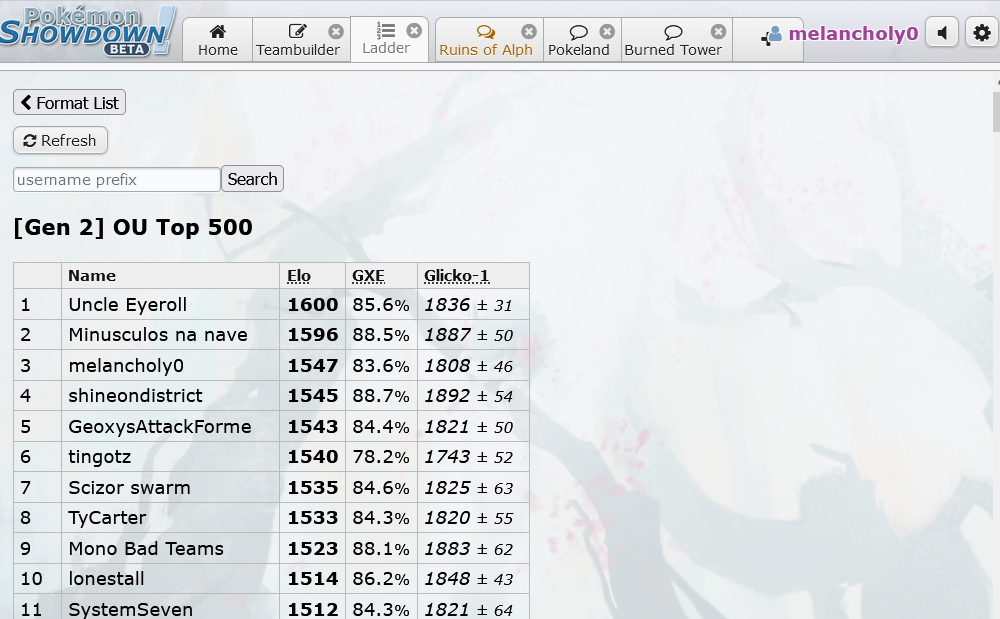Close the Burned Tower chat tab
This screenshot has height=619, width=1000.
pos(718,32)
